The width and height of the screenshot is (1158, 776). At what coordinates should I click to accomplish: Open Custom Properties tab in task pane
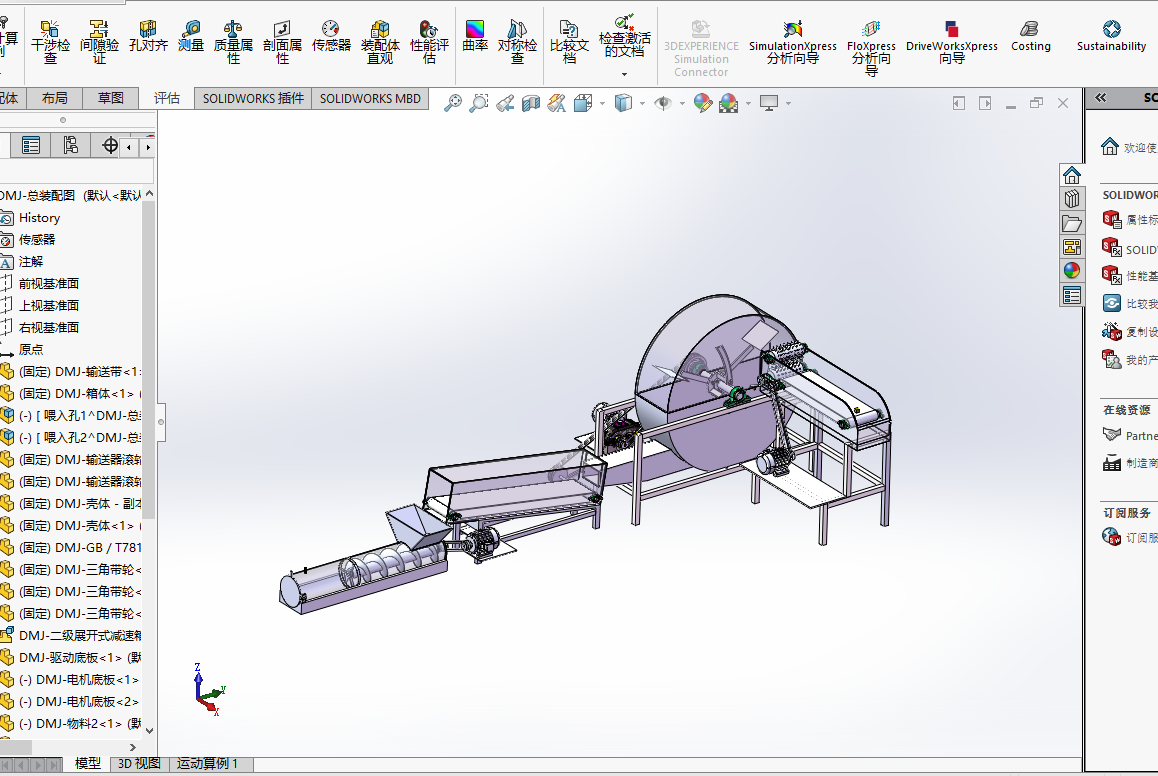point(1072,295)
